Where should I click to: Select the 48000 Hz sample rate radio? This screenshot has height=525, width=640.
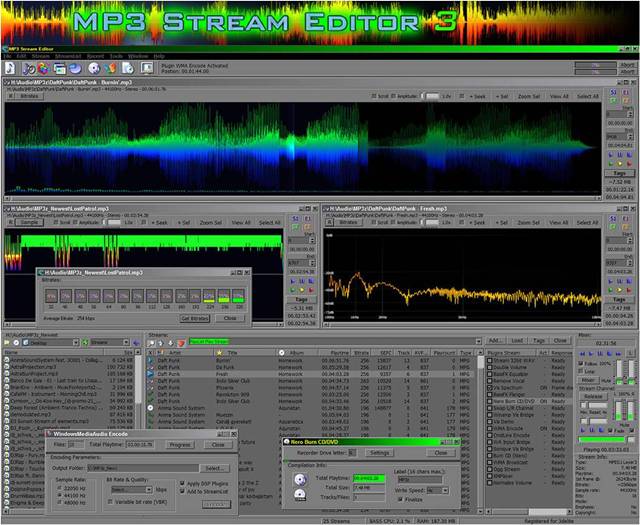[x=60, y=503]
